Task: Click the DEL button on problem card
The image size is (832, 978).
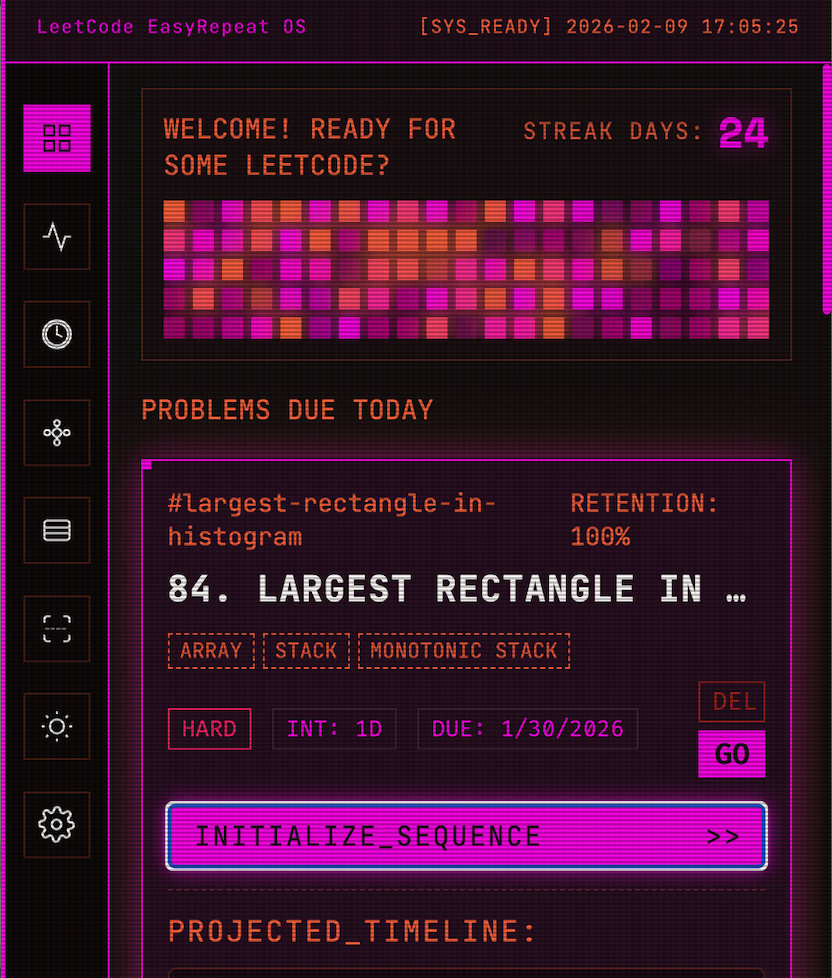Action: coord(732,702)
